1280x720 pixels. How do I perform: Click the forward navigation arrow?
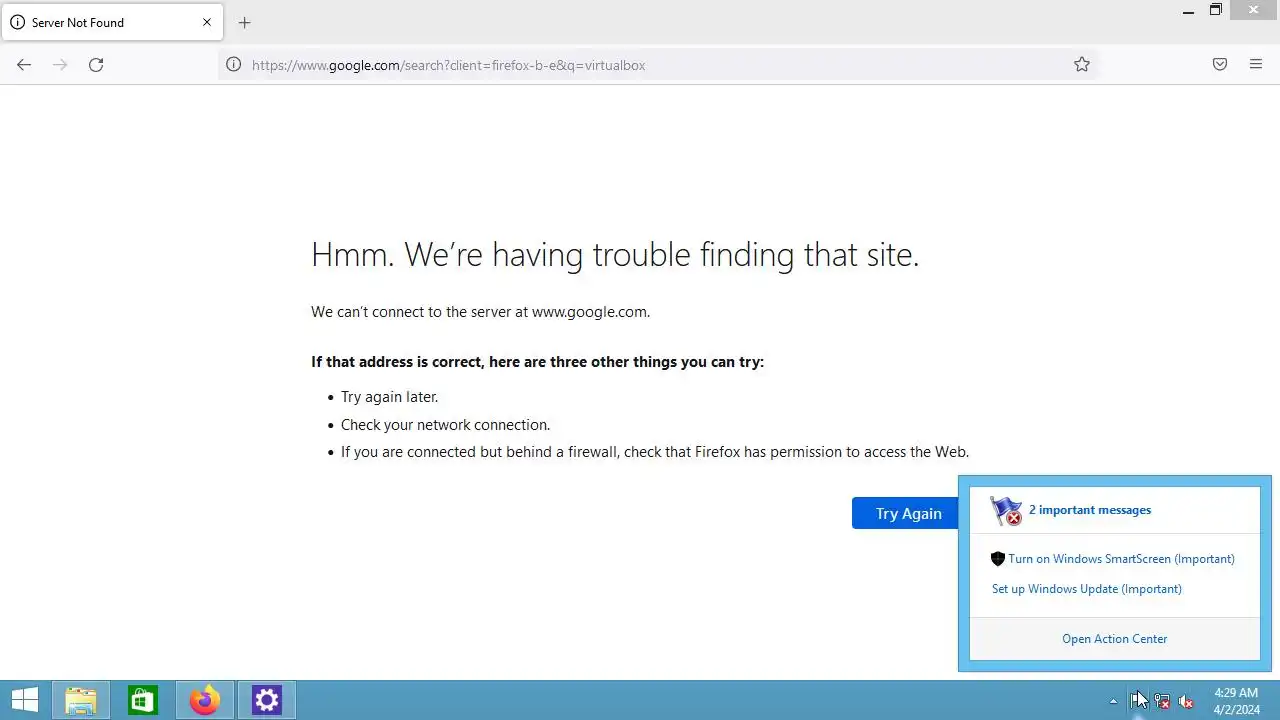coord(60,65)
